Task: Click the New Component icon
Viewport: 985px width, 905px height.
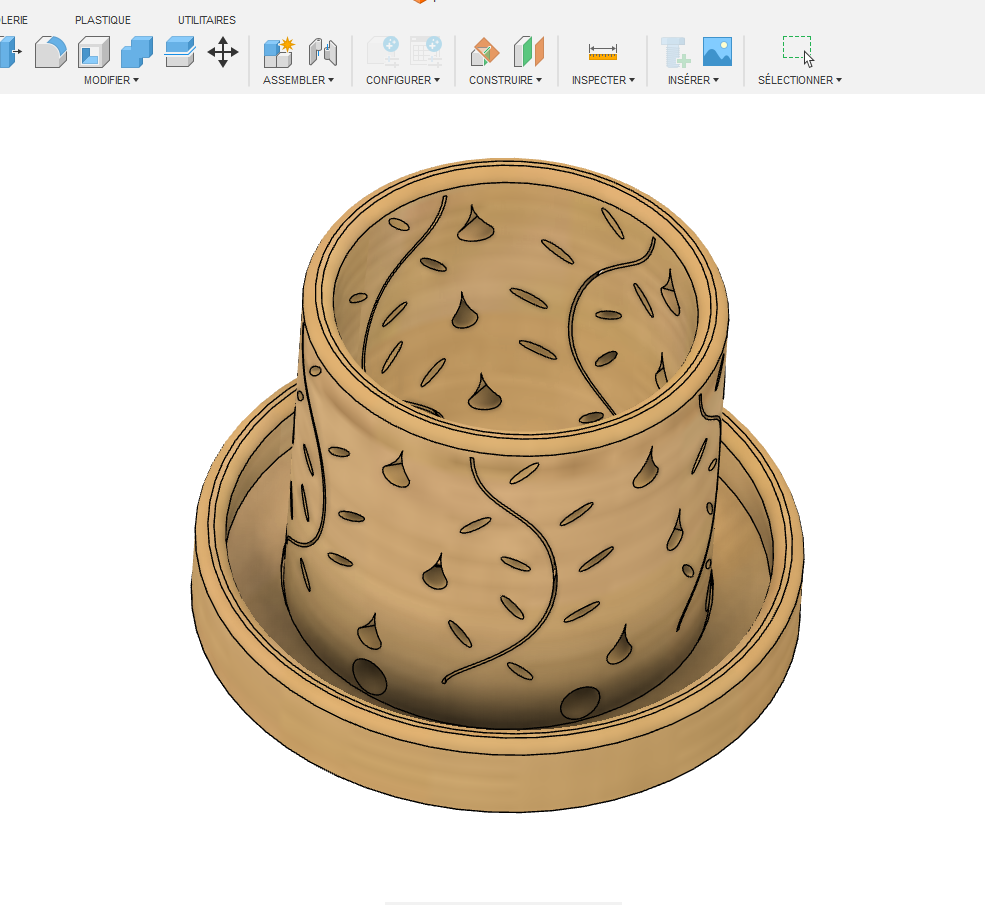Action: 279,51
